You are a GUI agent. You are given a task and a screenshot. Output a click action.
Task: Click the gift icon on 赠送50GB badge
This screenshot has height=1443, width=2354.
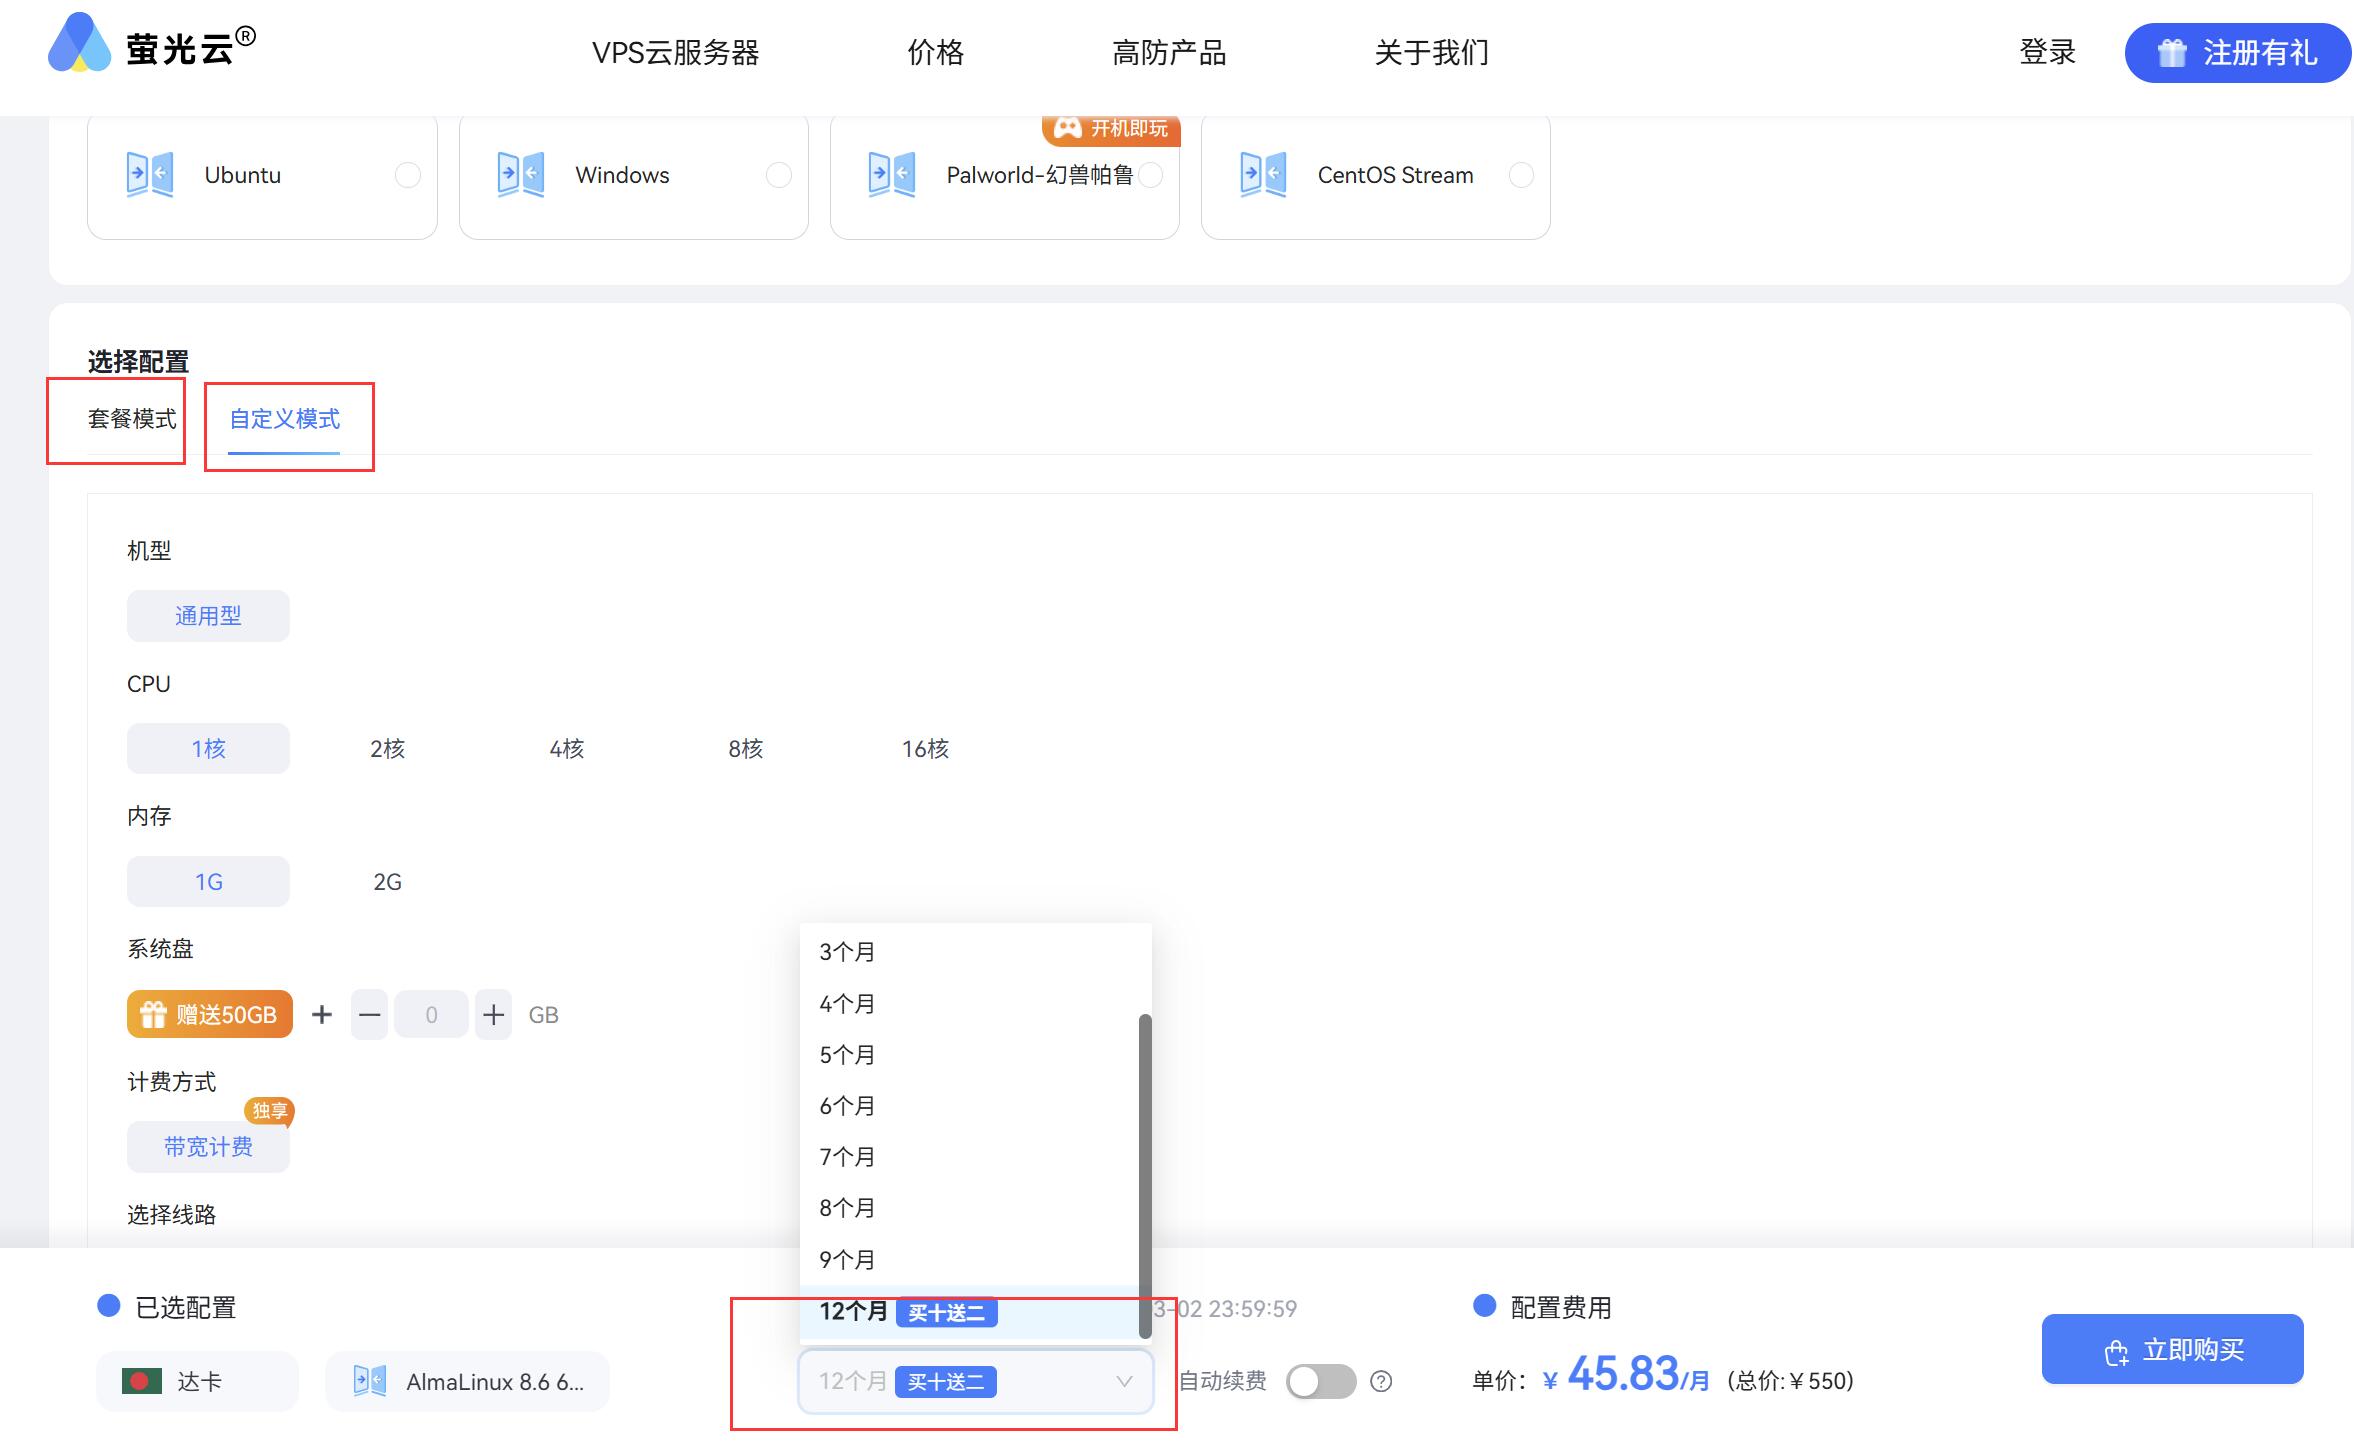155,1013
